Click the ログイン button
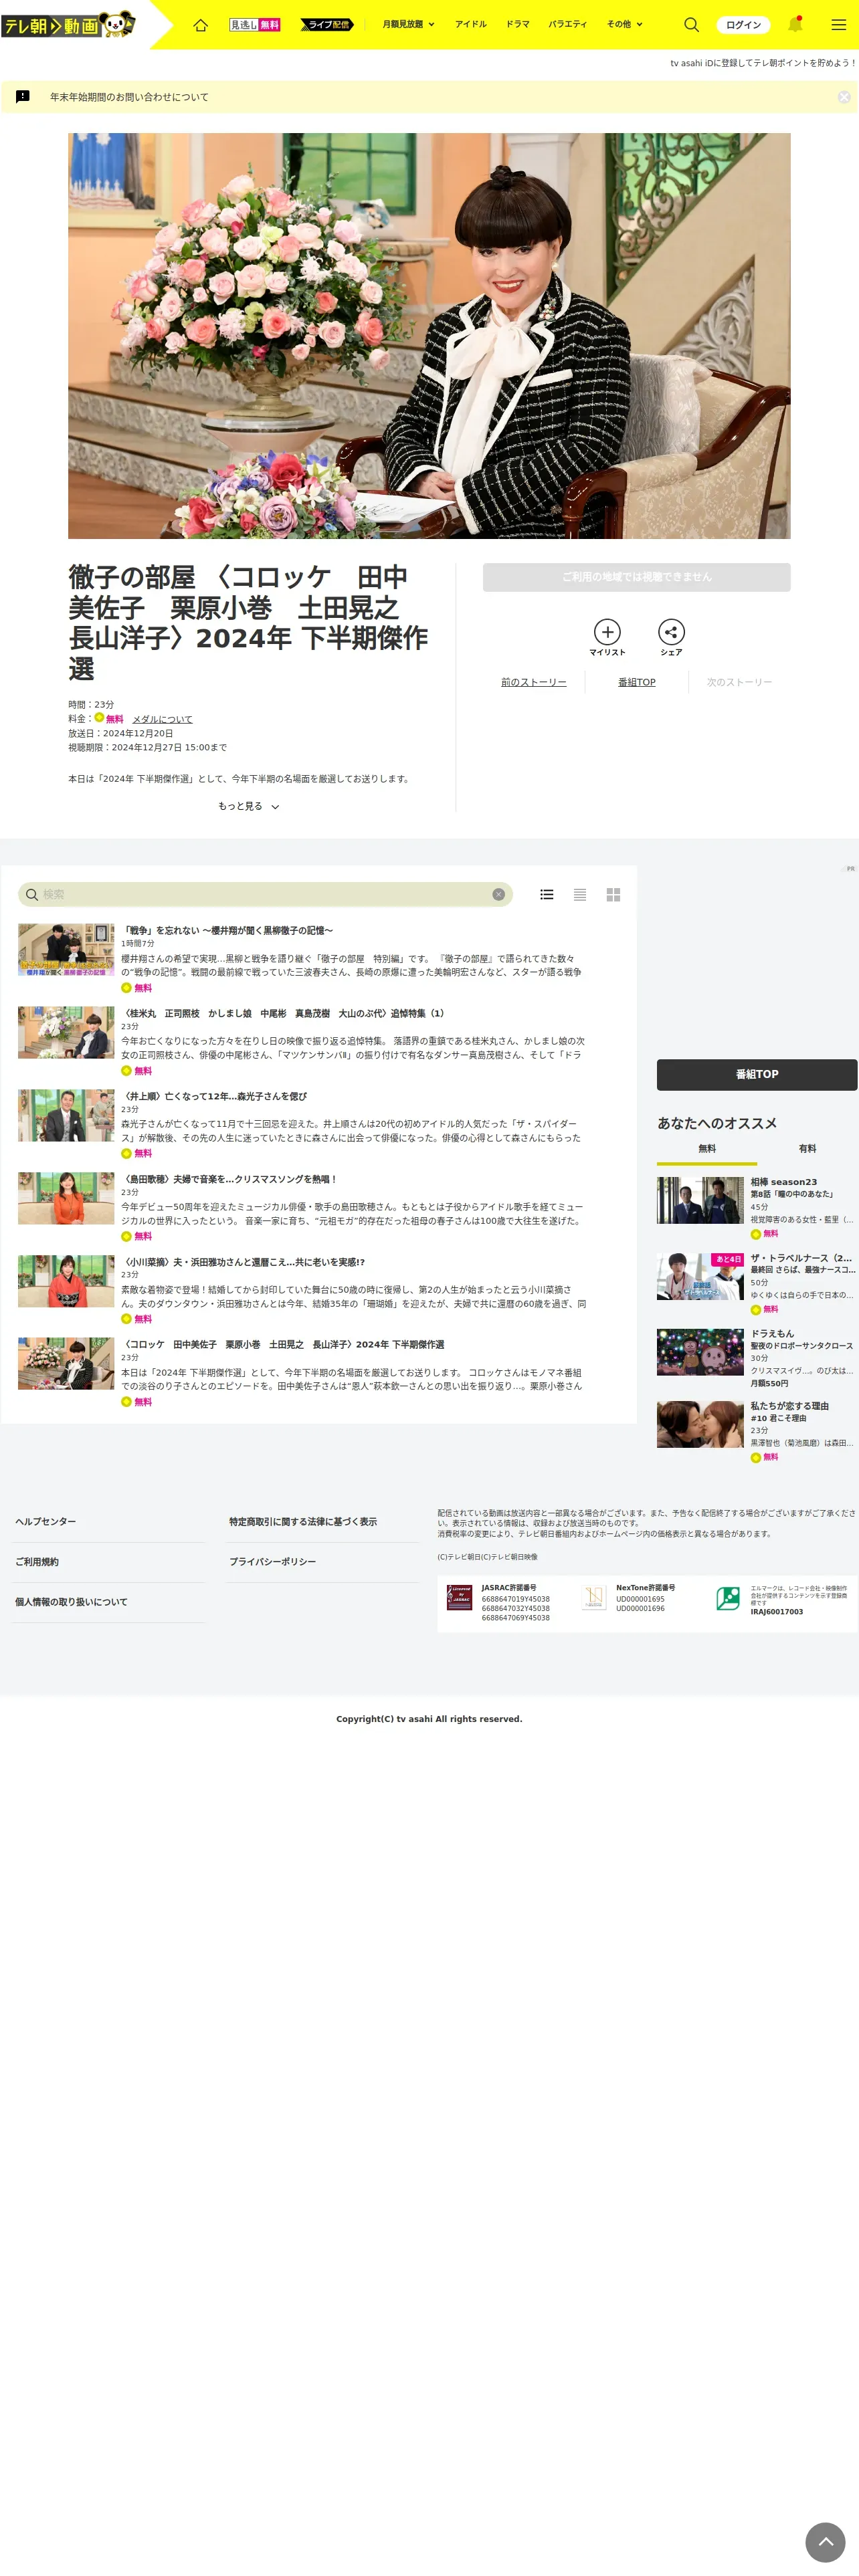Image resolution: width=859 pixels, height=2576 pixels. point(743,25)
